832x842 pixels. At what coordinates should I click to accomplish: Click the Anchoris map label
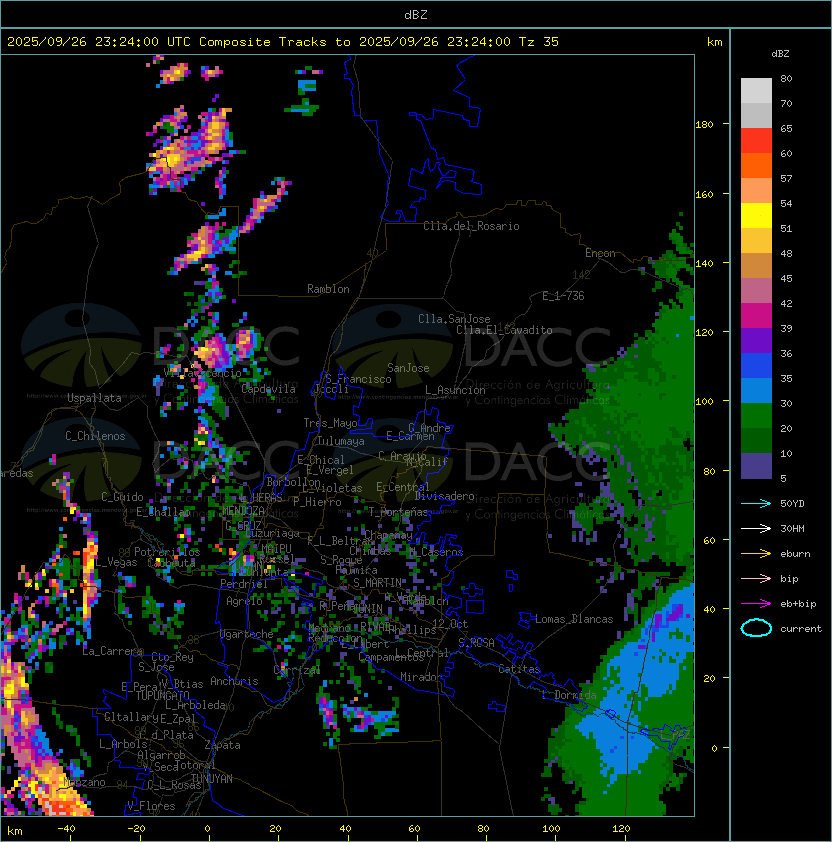tap(234, 681)
